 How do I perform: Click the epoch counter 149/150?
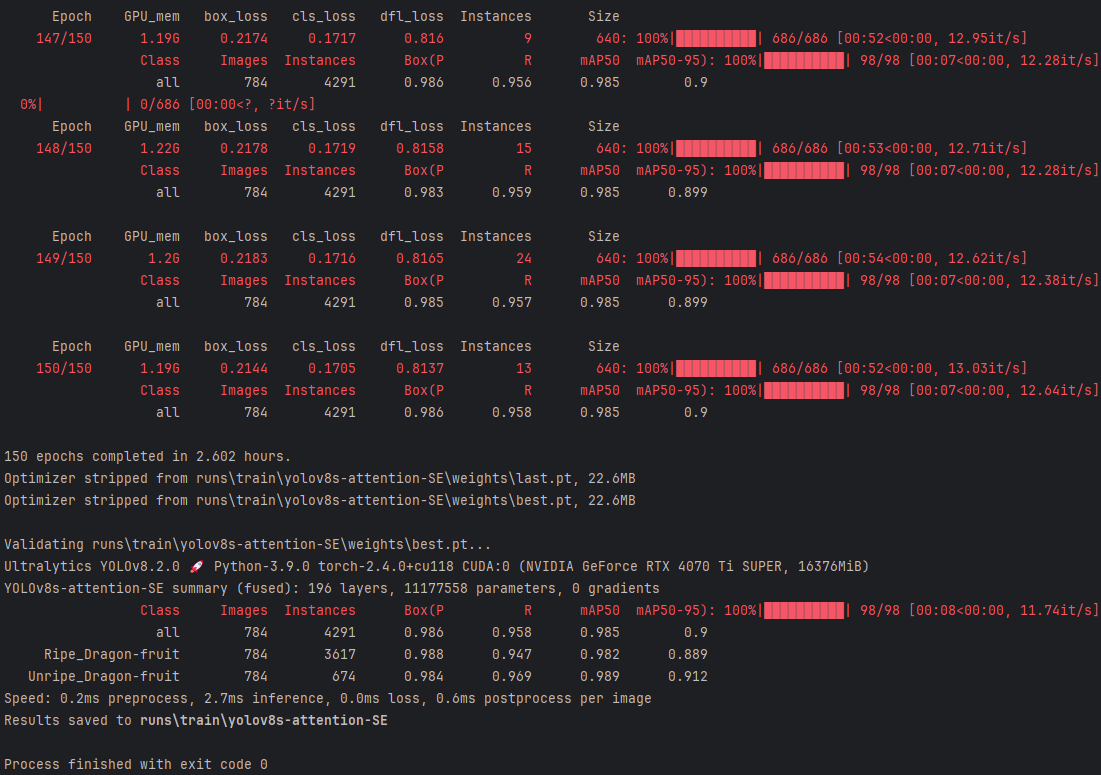(64, 258)
